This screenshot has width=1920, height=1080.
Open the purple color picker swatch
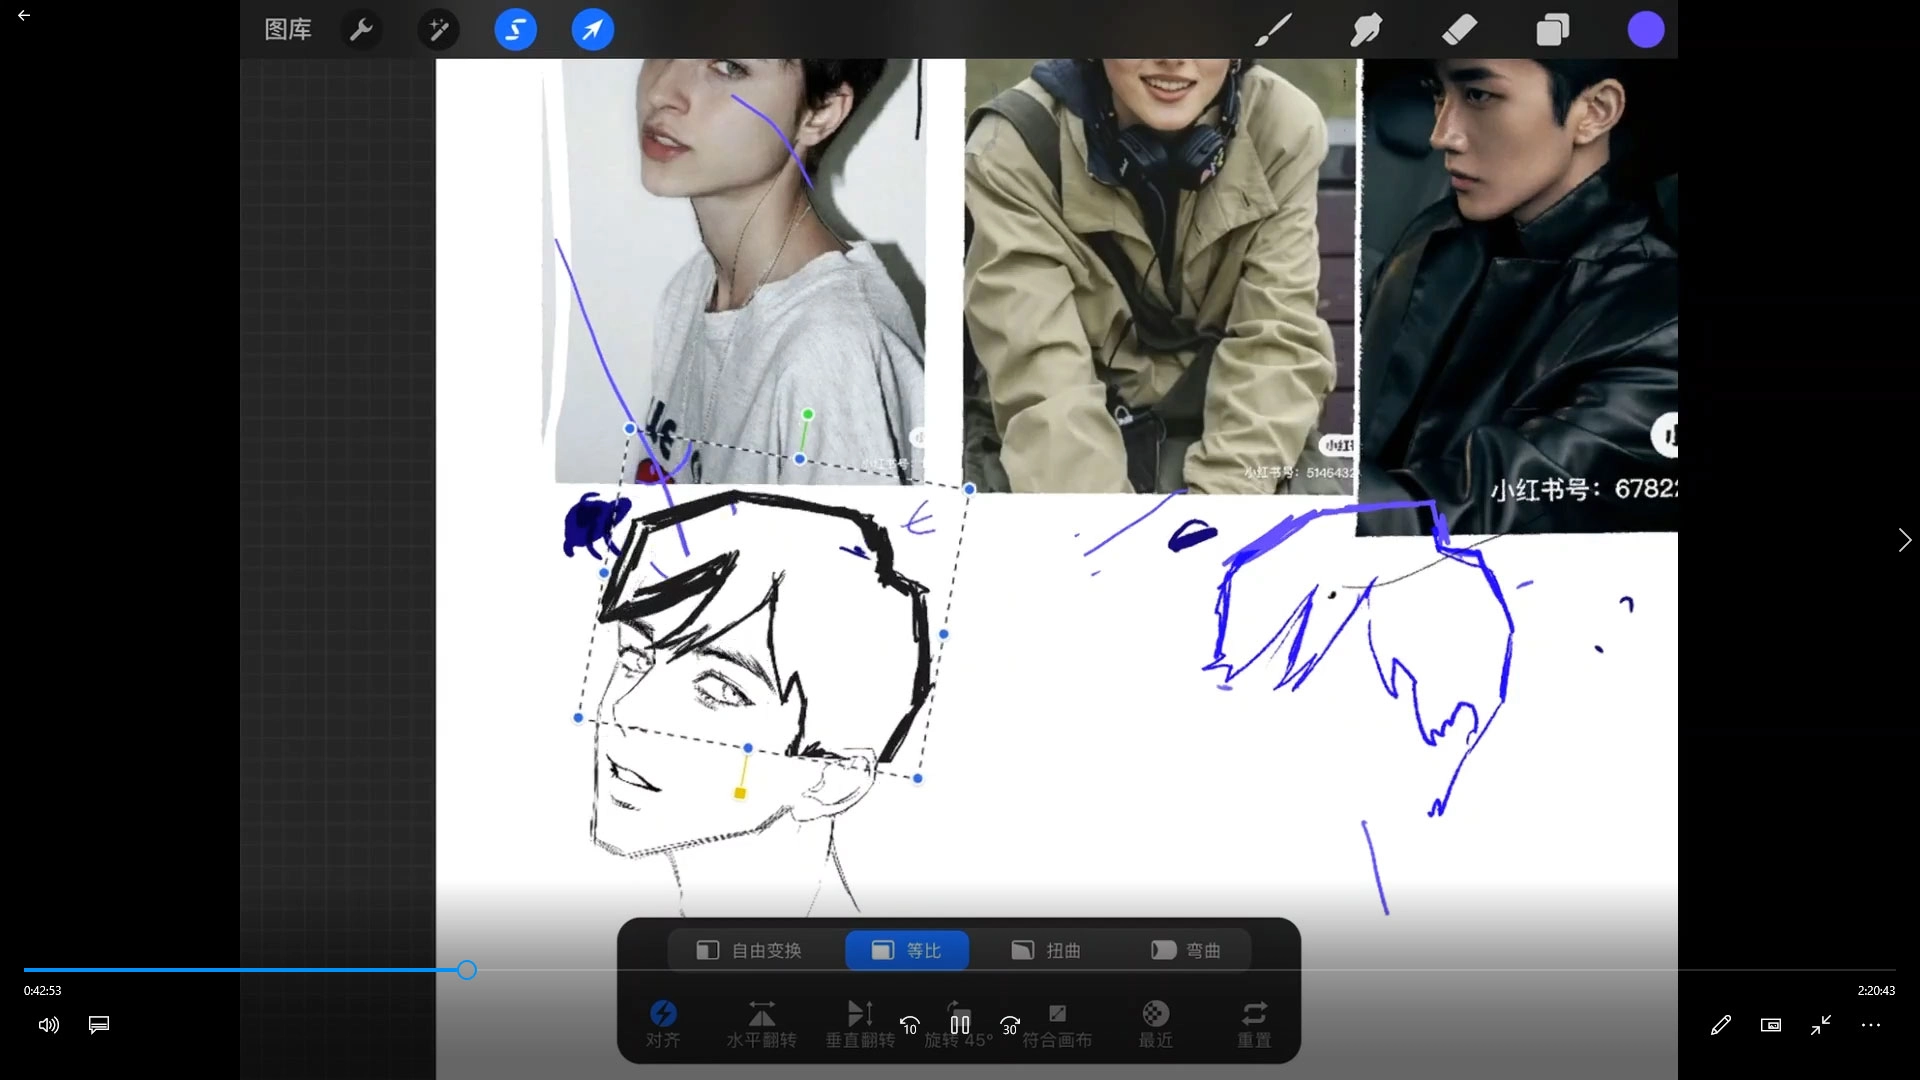pyautogui.click(x=1645, y=30)
